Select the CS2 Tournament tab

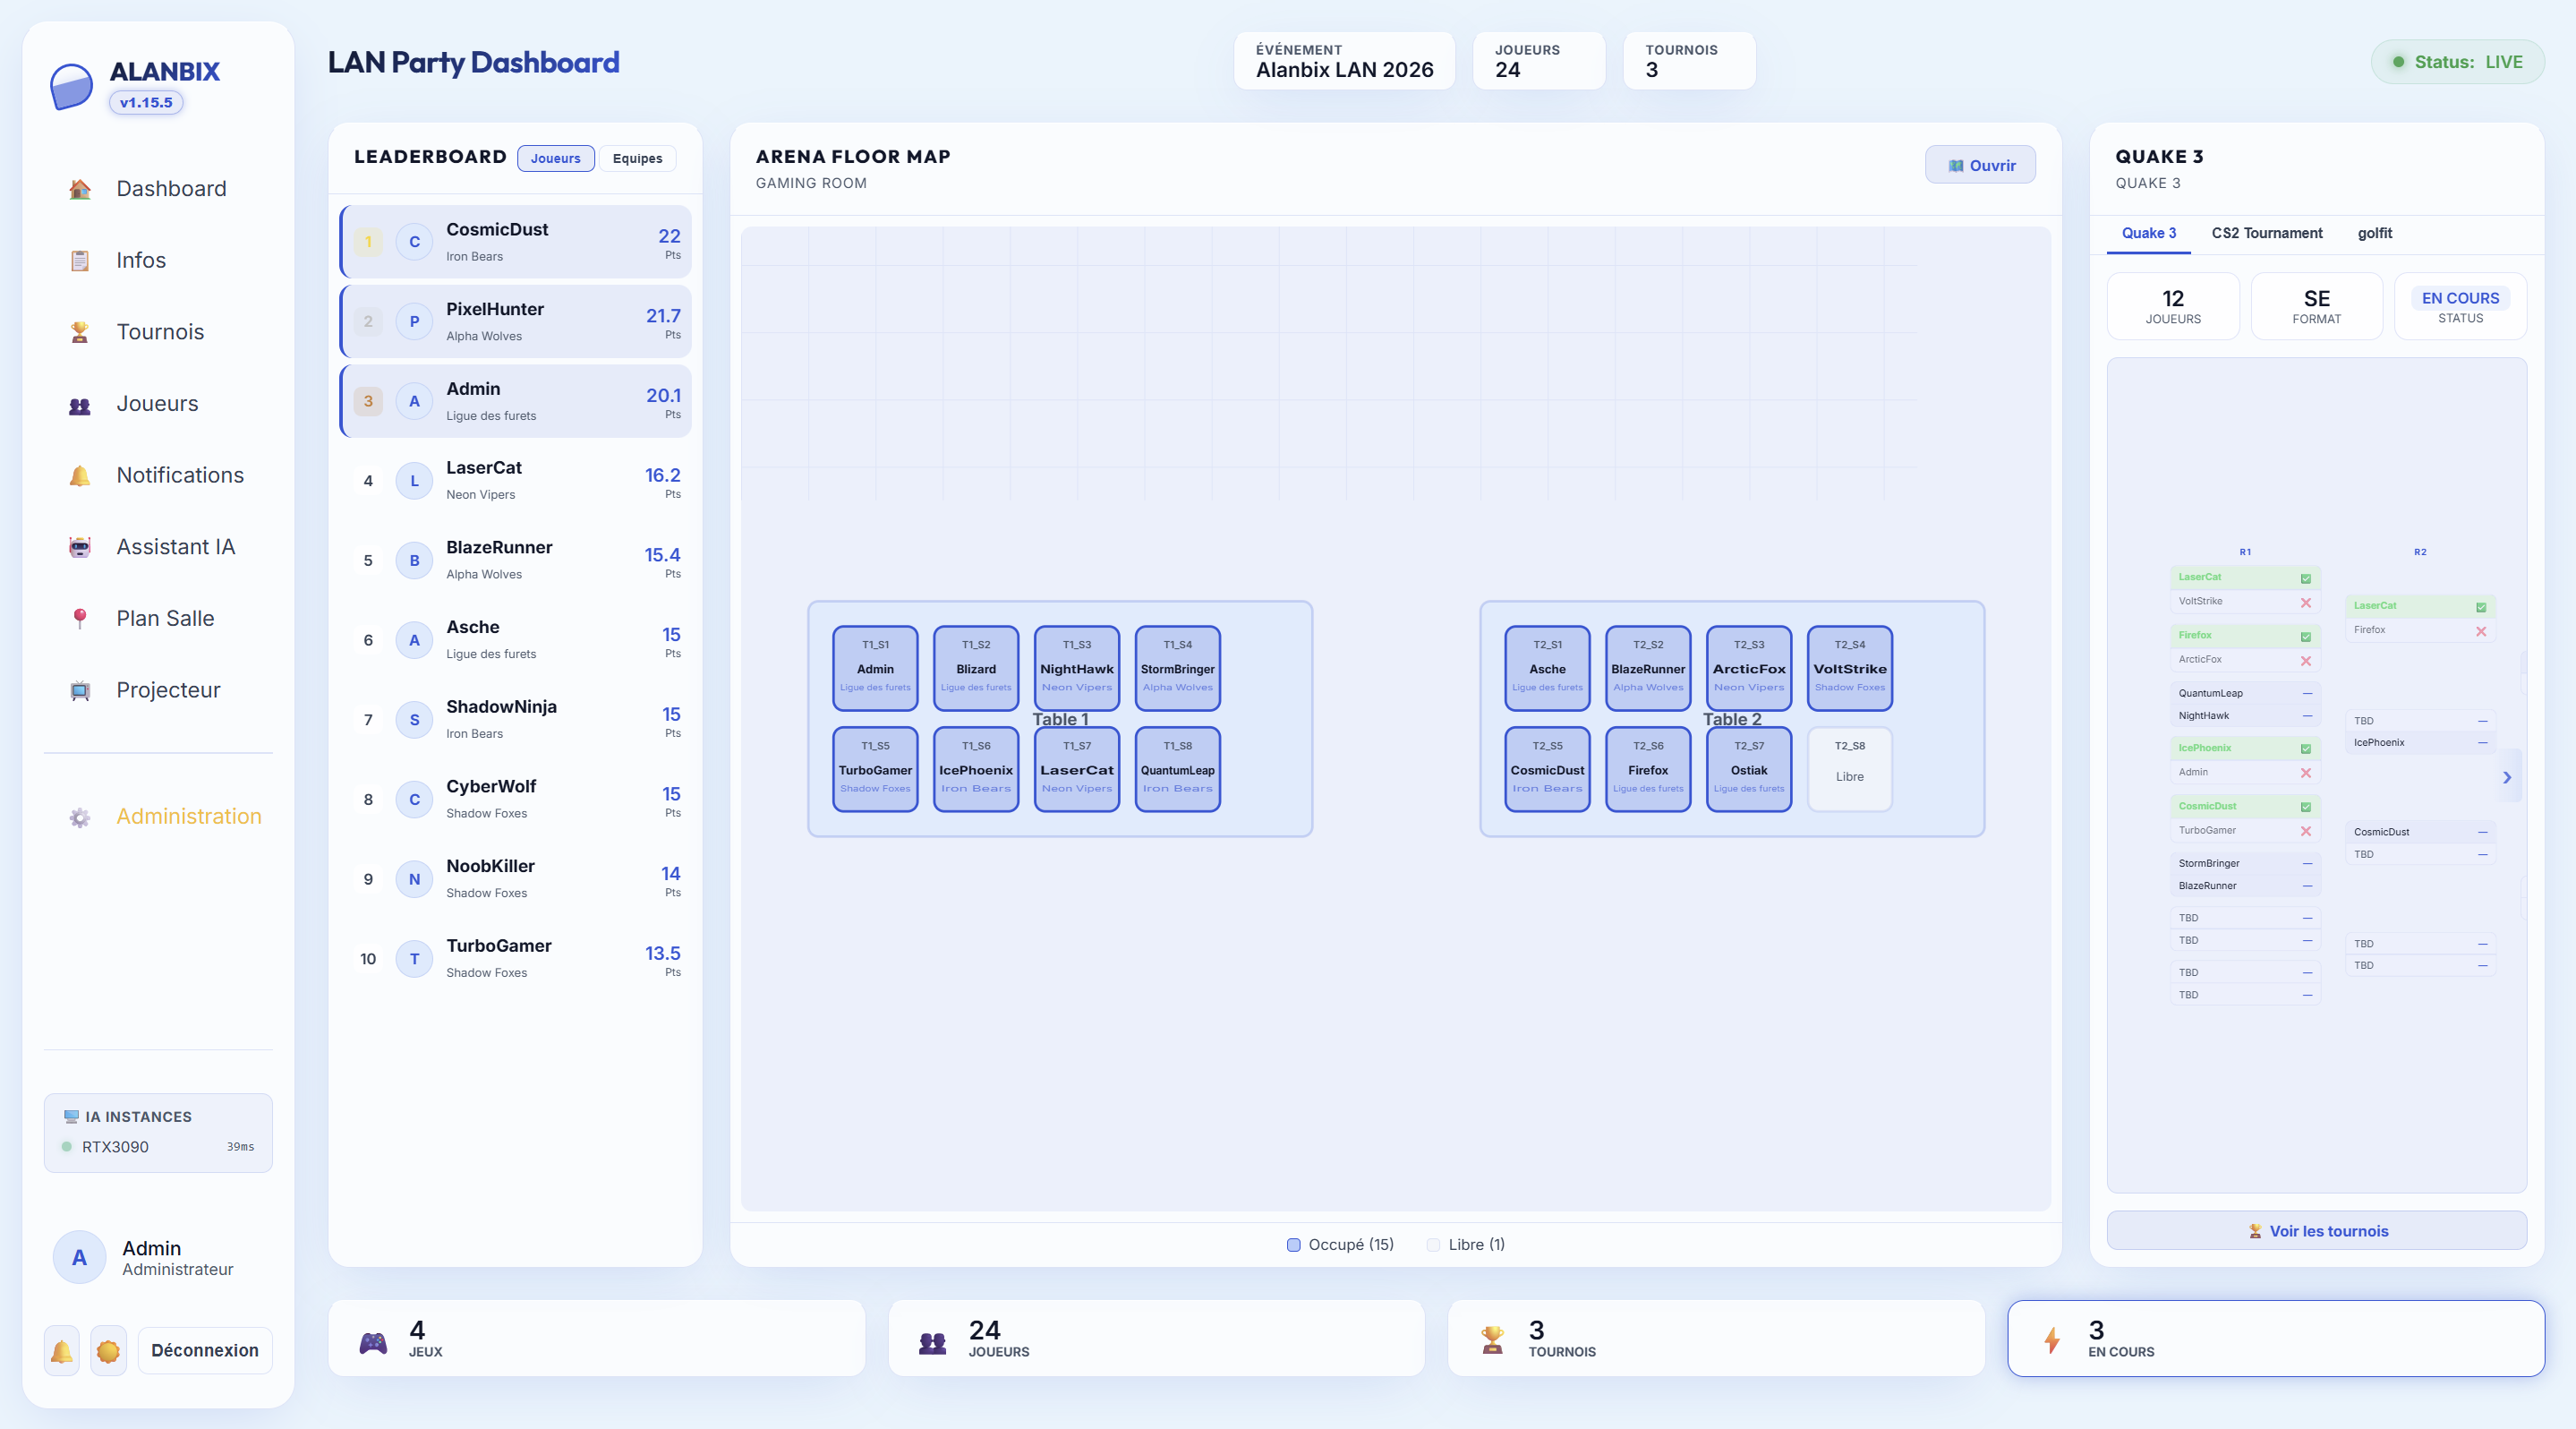coord(2267,233)
